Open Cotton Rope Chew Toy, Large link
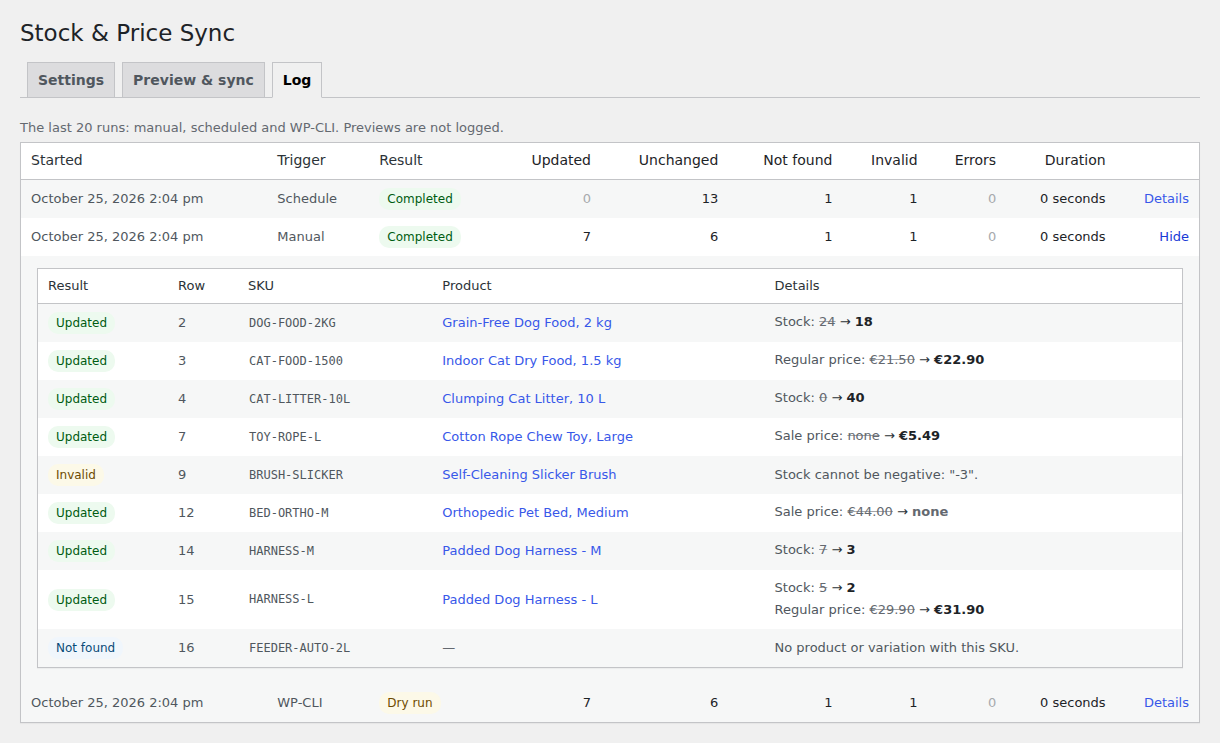This screenshot has height=743, width=1220. click(537, 437)
